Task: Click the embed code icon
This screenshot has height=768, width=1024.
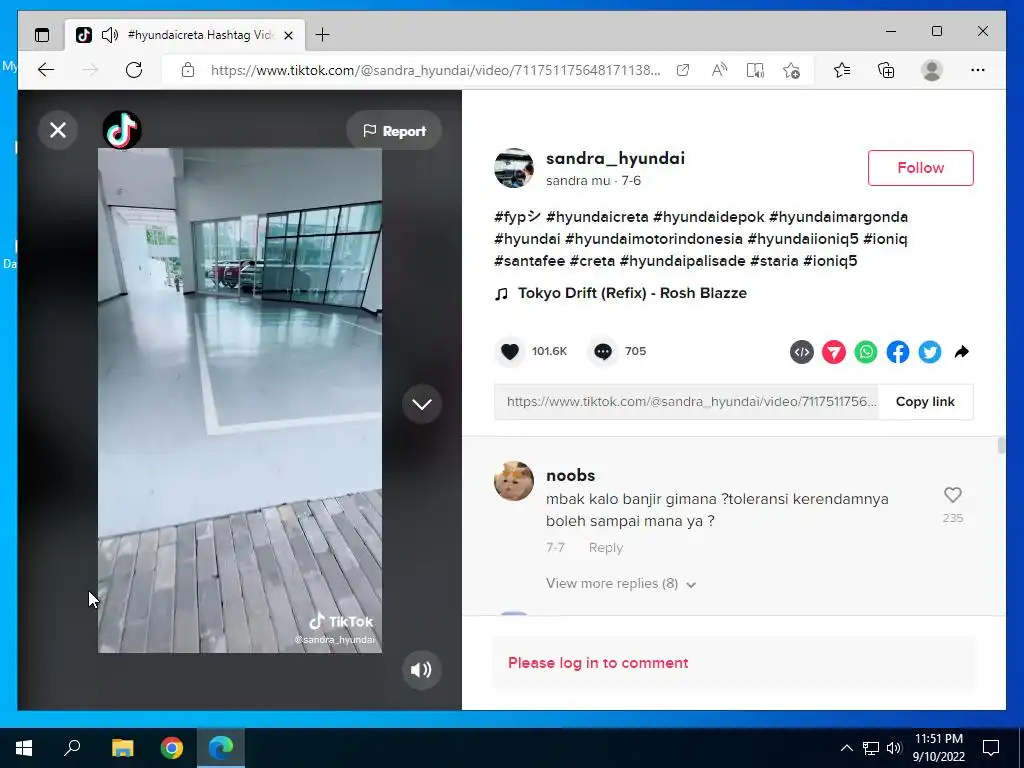Action: coord(802,353)
